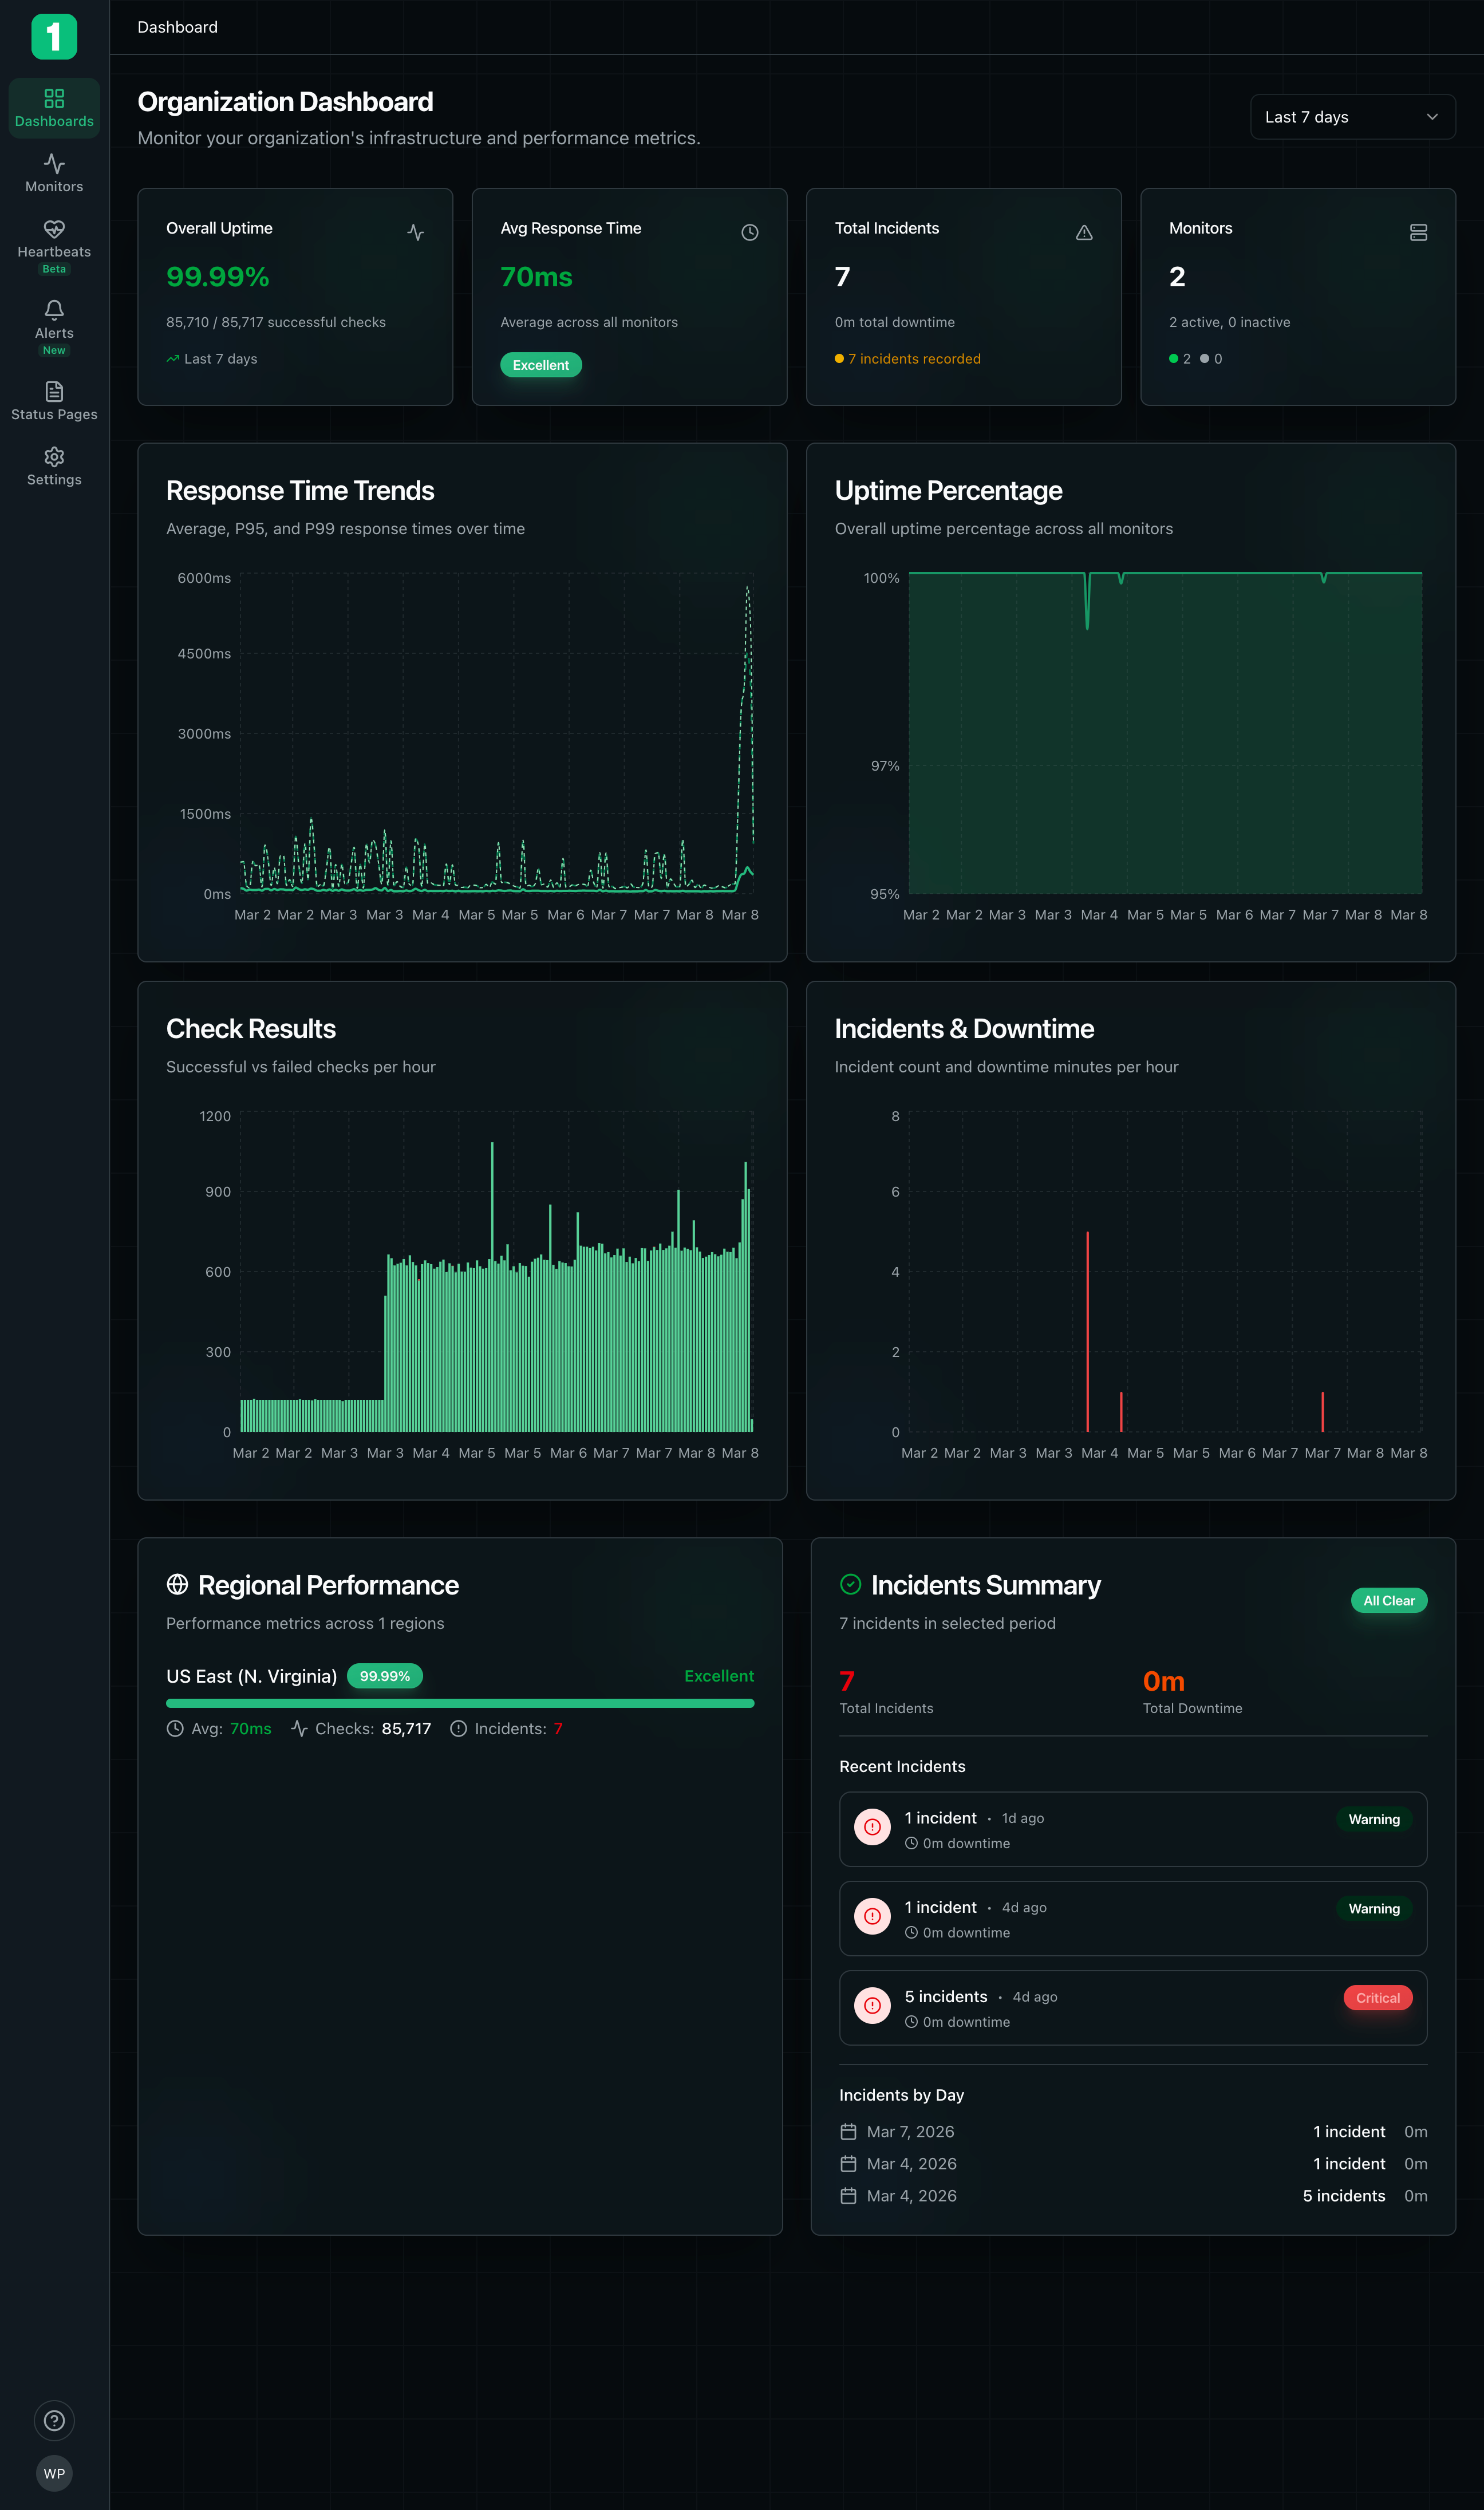
Task: Open the 5 incidents Critical entry
Action: [x=1132, y=2007]
